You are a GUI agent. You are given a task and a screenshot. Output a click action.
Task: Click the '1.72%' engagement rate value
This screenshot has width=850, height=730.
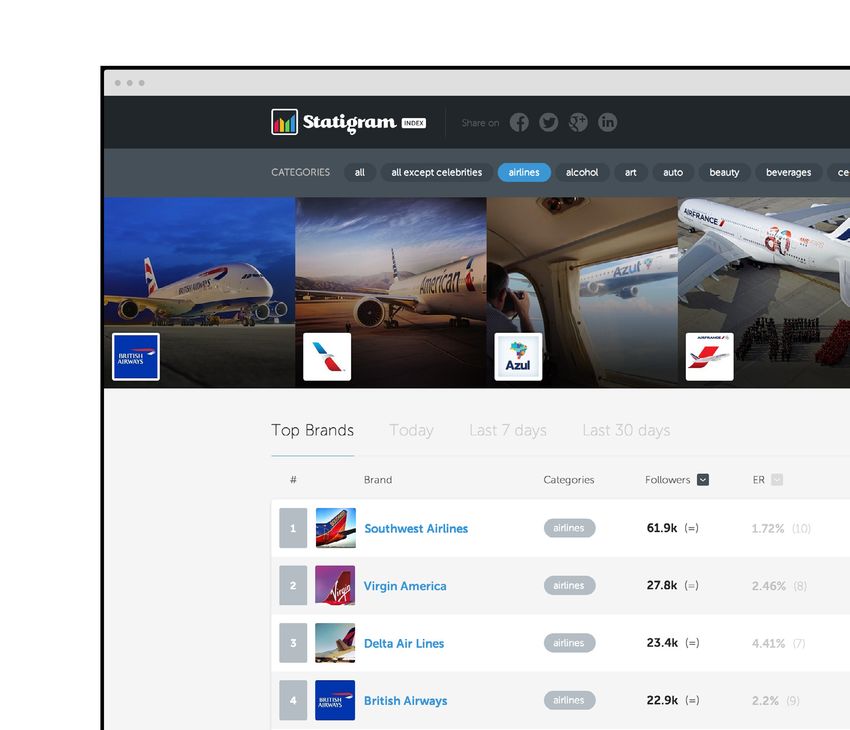coord(768,528)
